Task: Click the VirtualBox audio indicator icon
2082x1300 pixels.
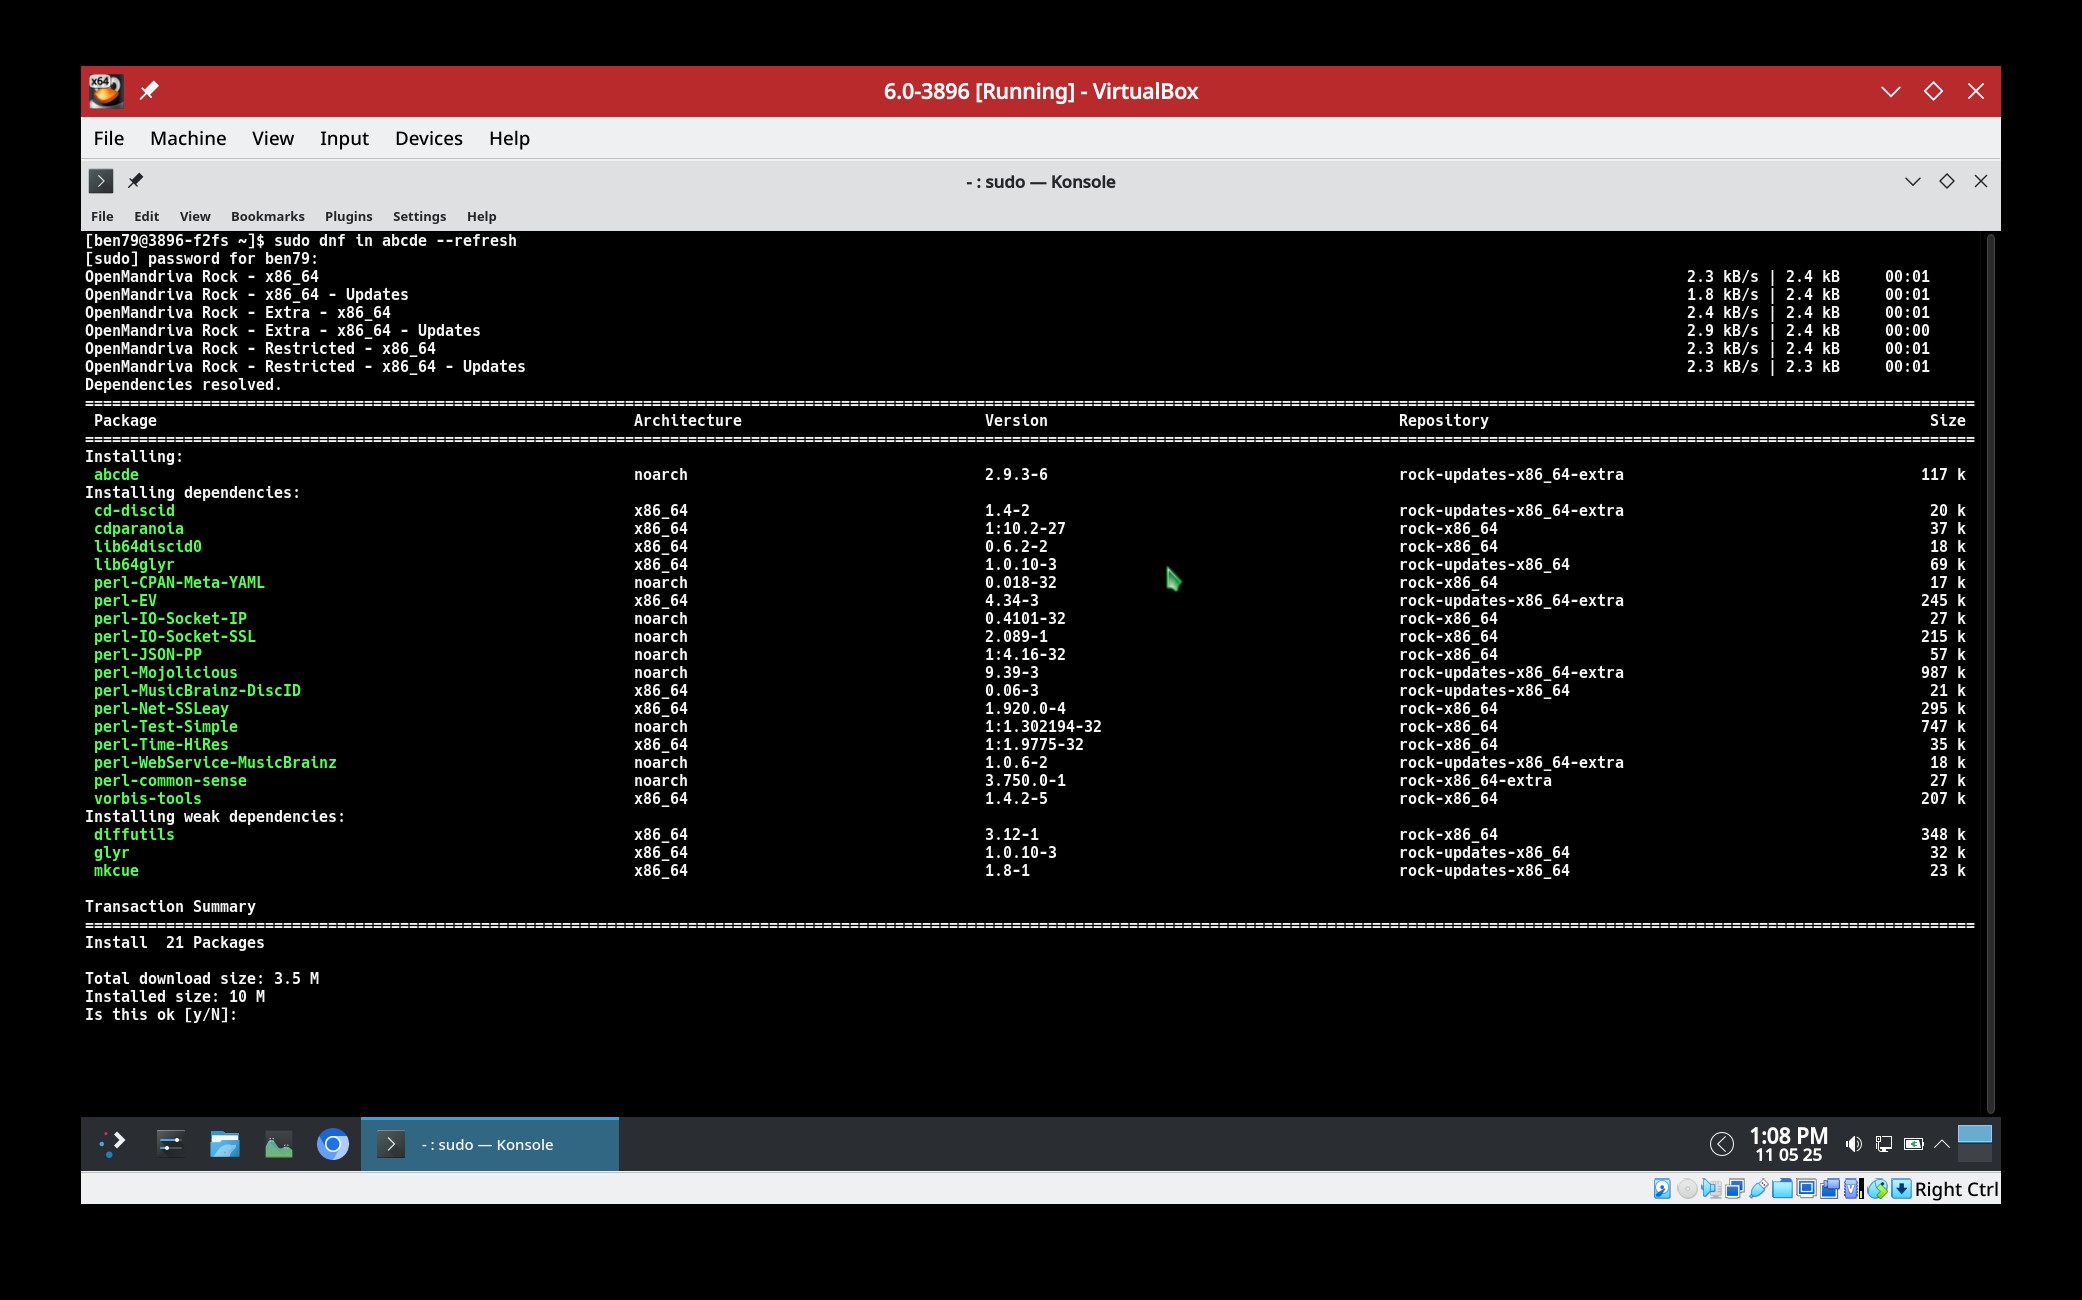Action: pos(1711,1189)
